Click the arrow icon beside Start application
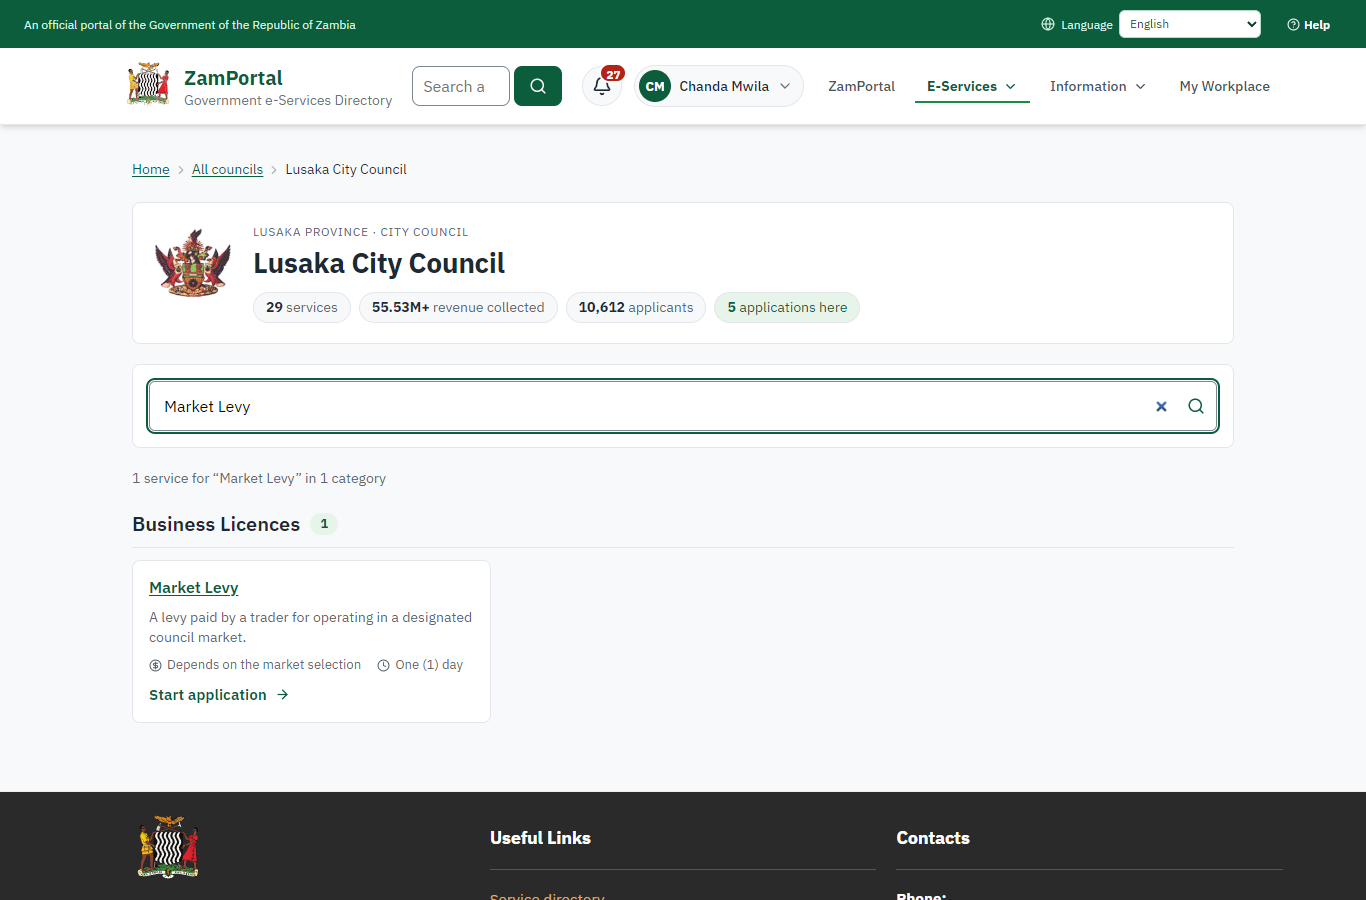The width and height of the screenshot is (1366, 900). (283, 695)
